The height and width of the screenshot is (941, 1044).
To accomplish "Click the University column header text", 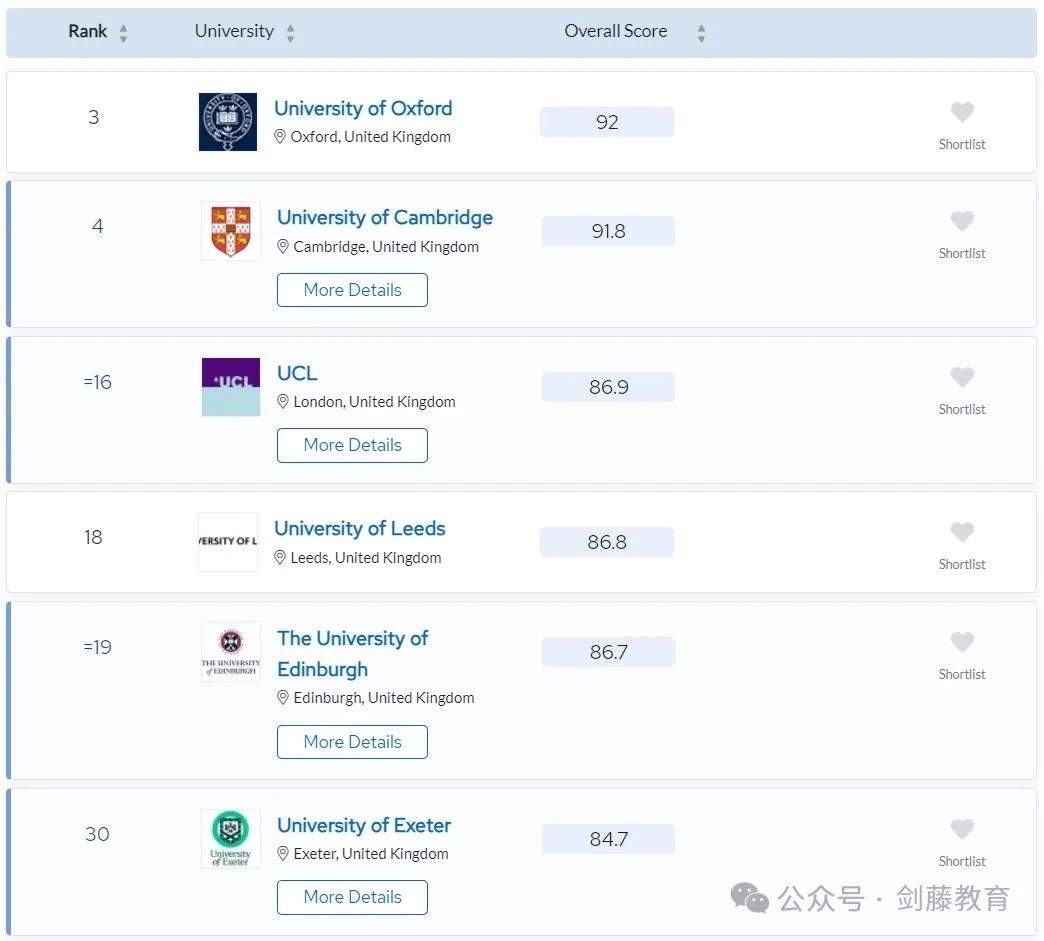I will tap(234, 31).
